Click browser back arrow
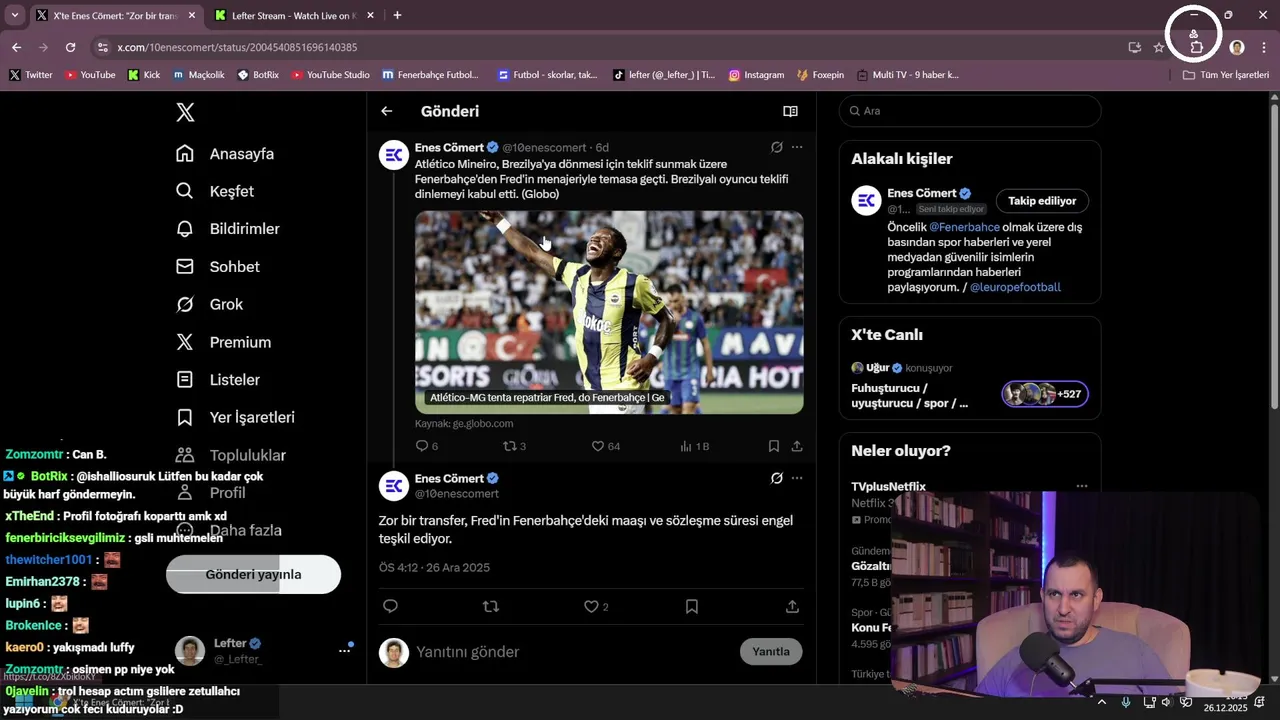The height and width of the screenshot is (720, 1280). pyautogui.click(x=16, y=47)
